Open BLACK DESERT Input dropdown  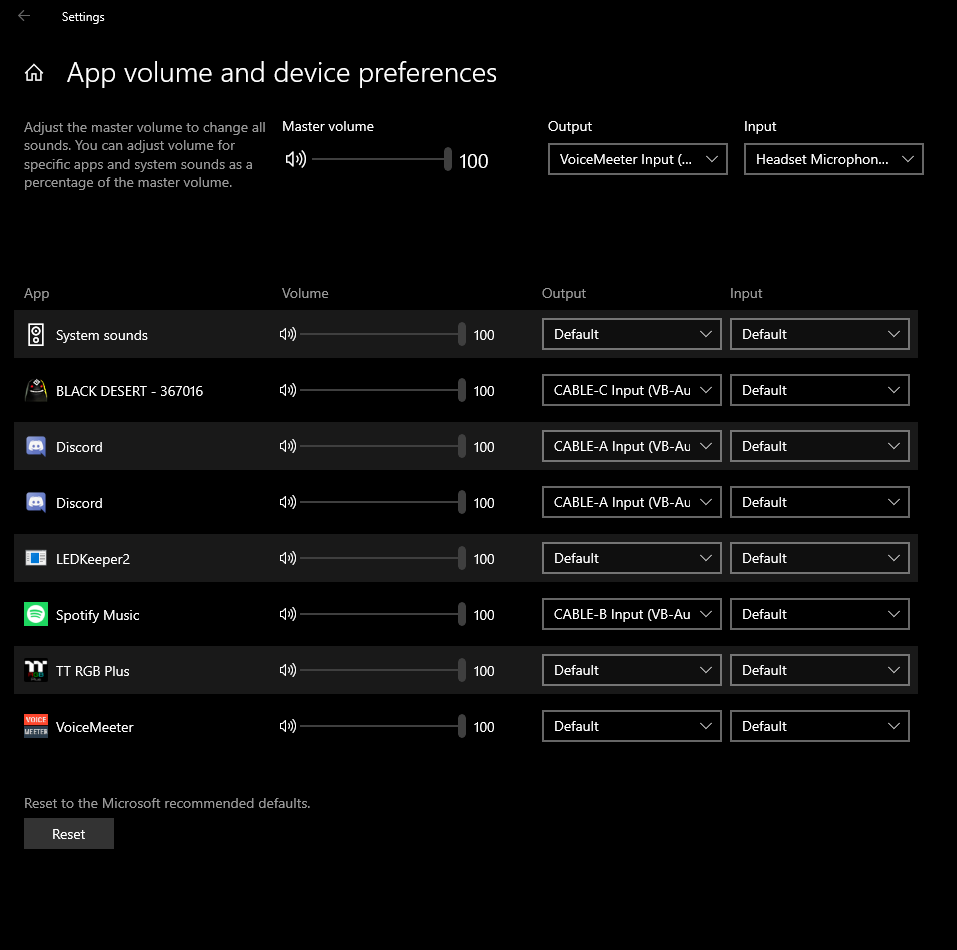(x=820, y=390)
